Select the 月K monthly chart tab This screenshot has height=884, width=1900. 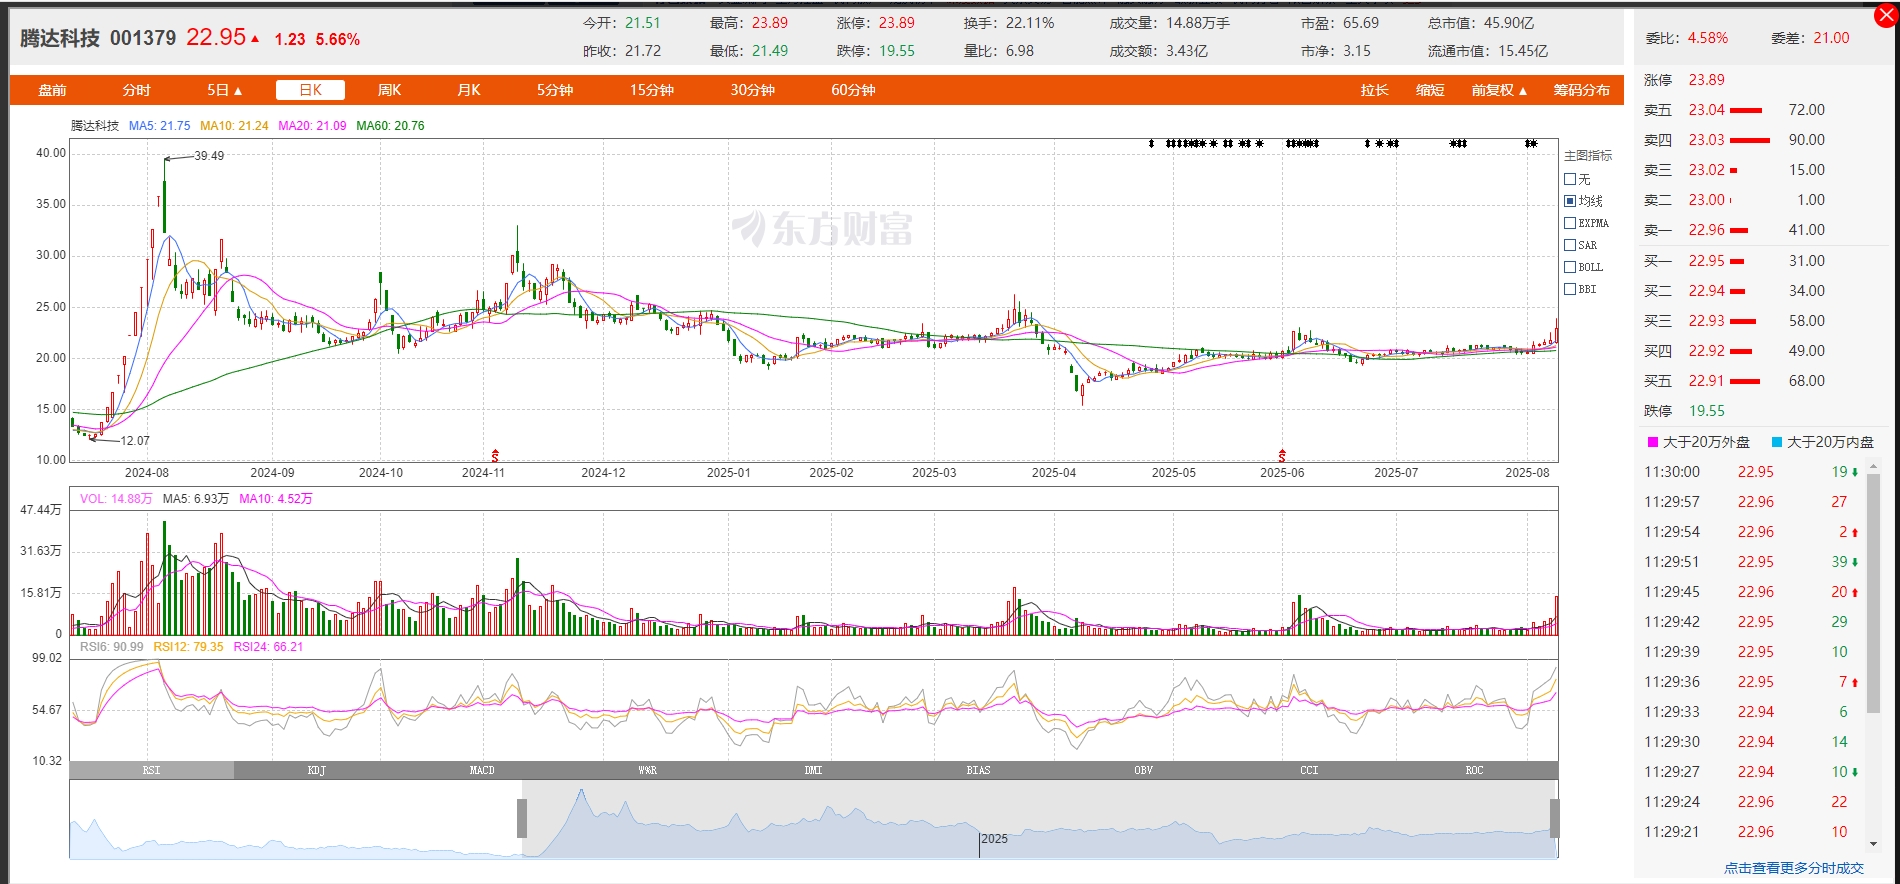pyautogui.click(x=469, y=90)
